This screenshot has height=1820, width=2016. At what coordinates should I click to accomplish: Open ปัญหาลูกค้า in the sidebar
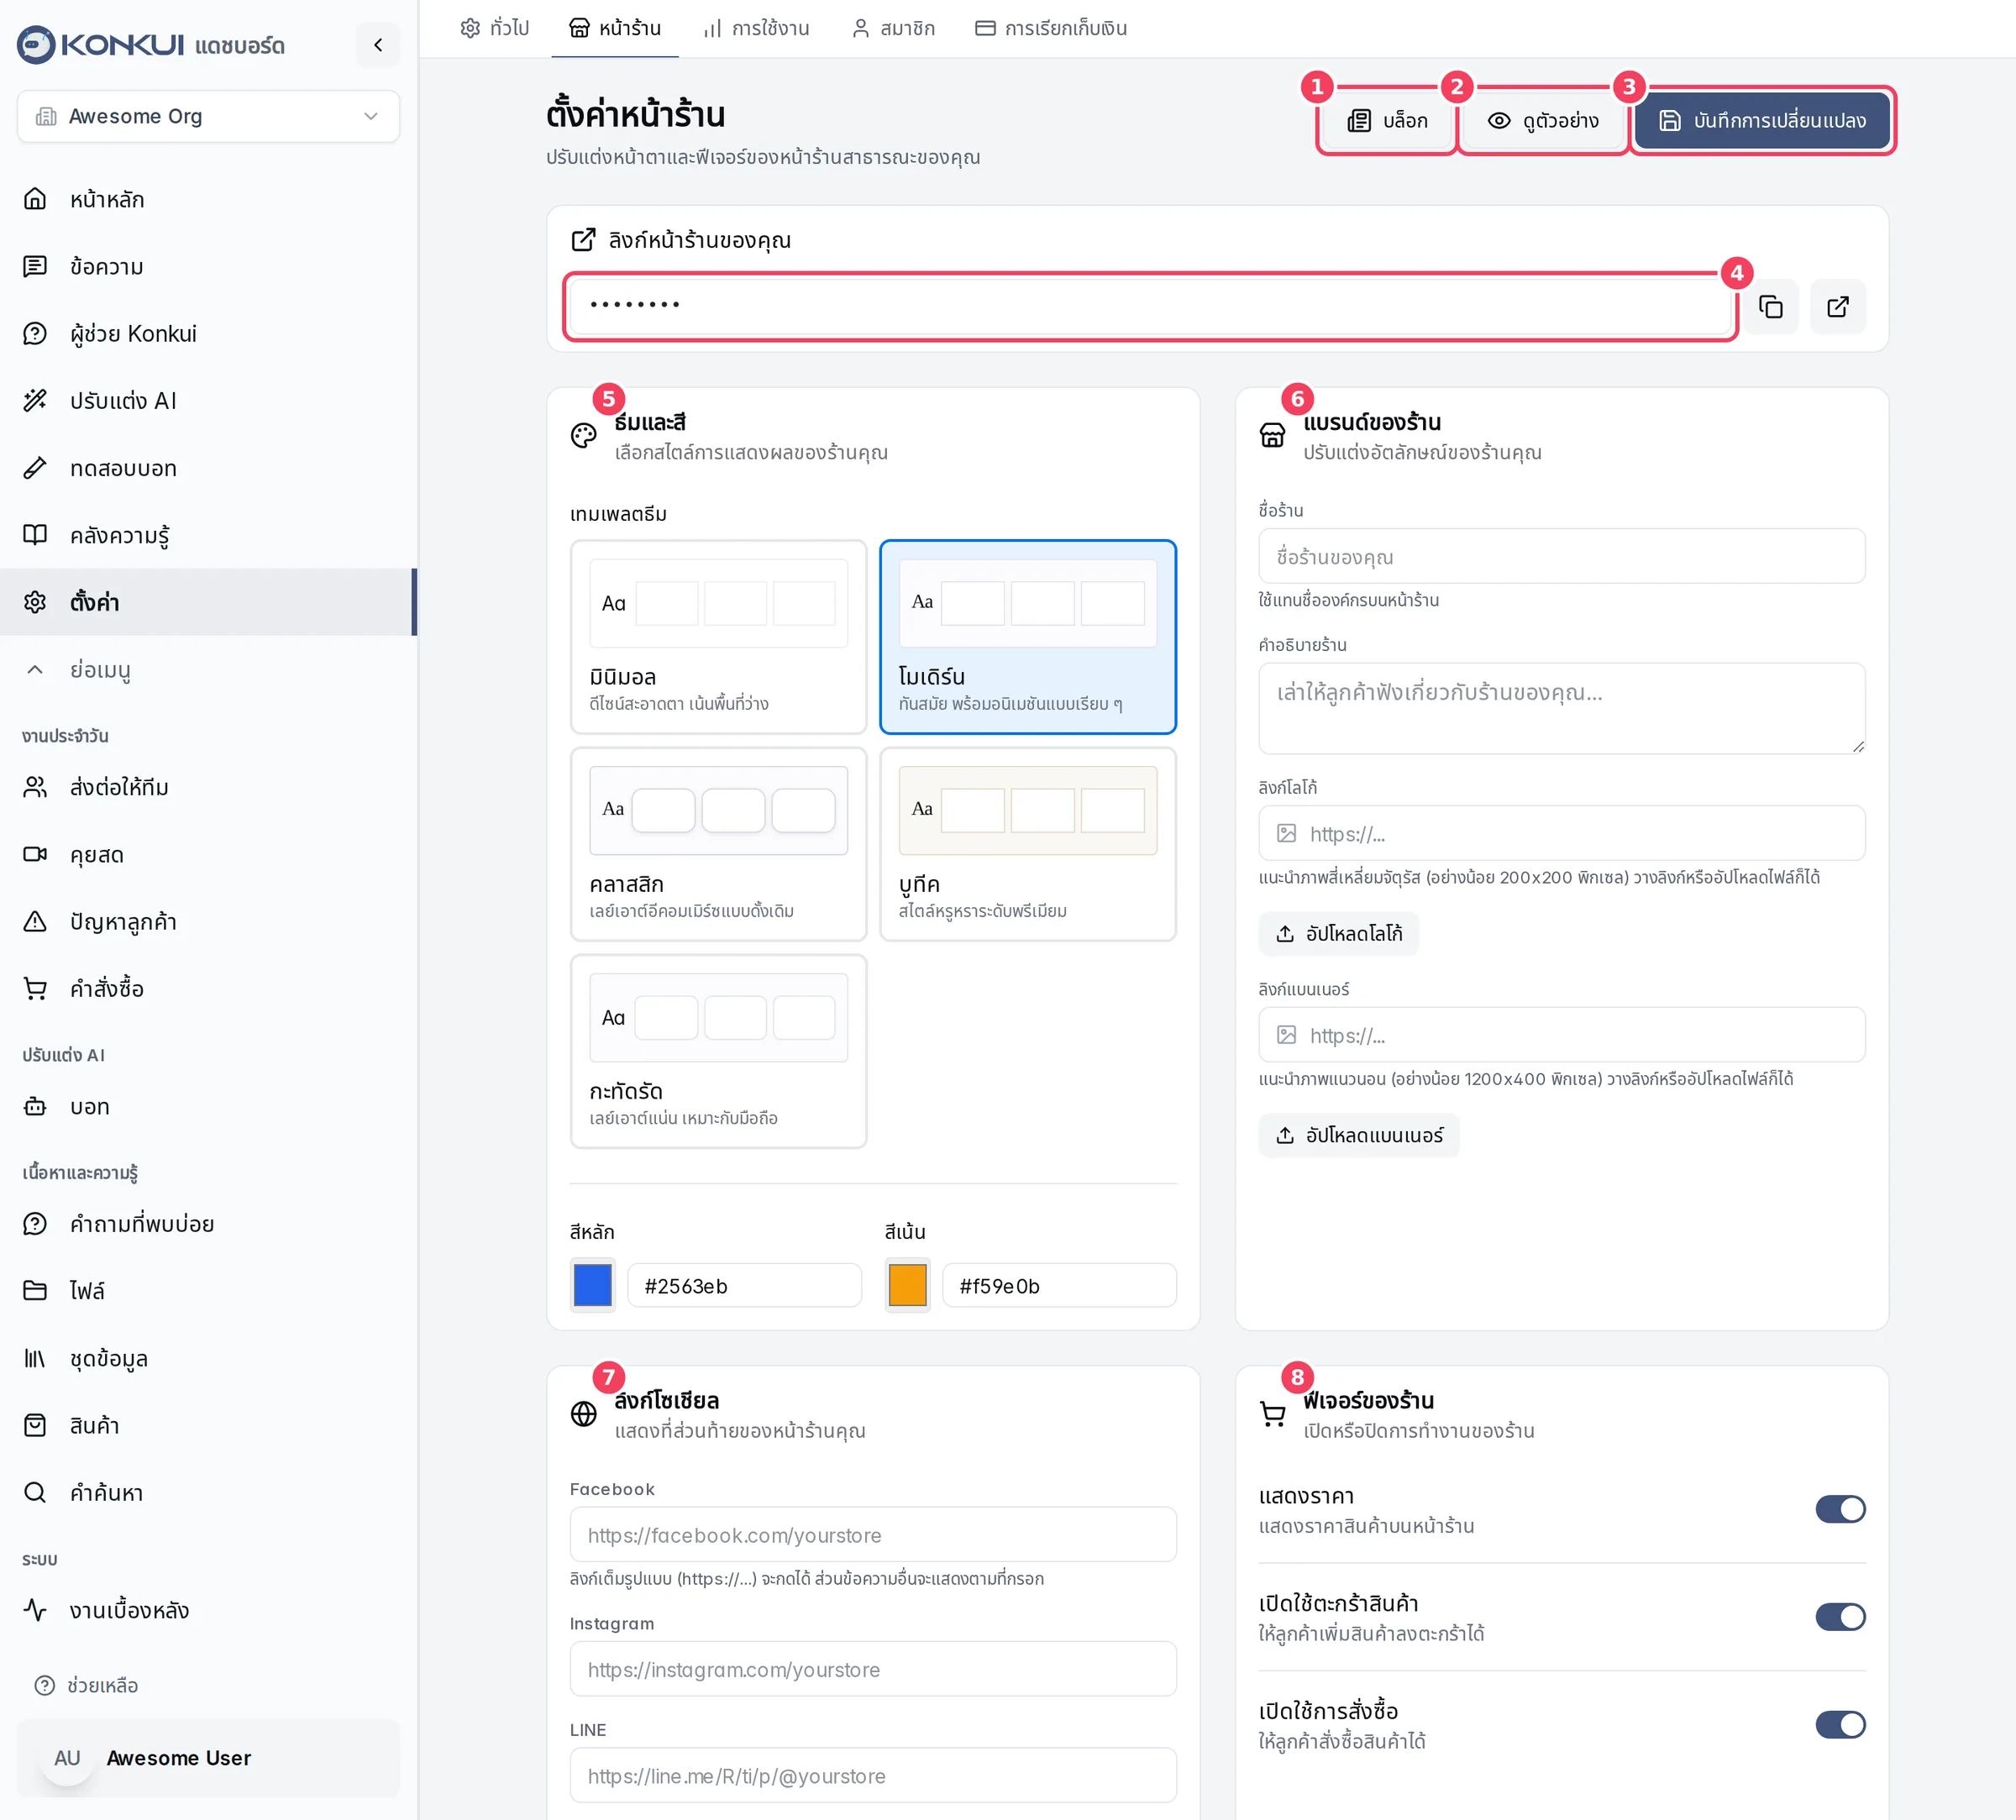click(x=208, y=921)
